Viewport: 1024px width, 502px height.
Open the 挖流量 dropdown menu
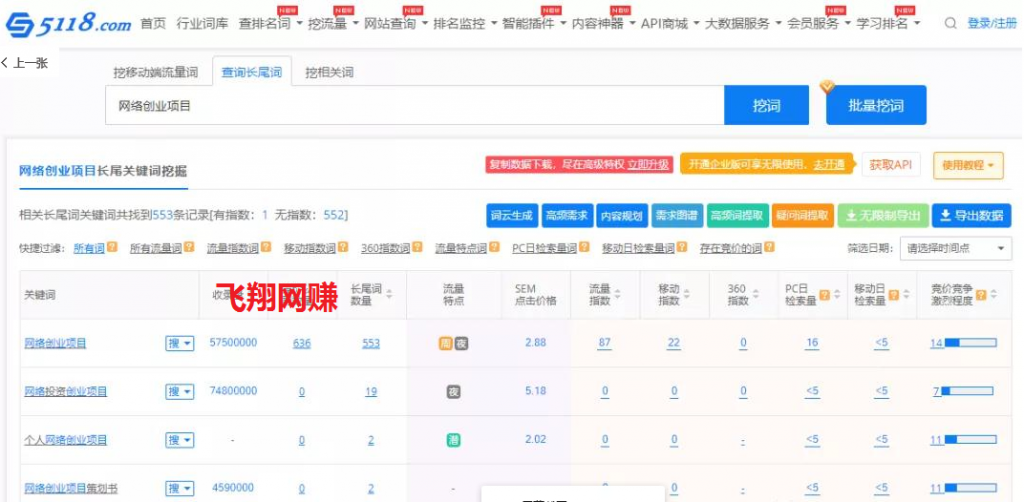pos(333,24)
